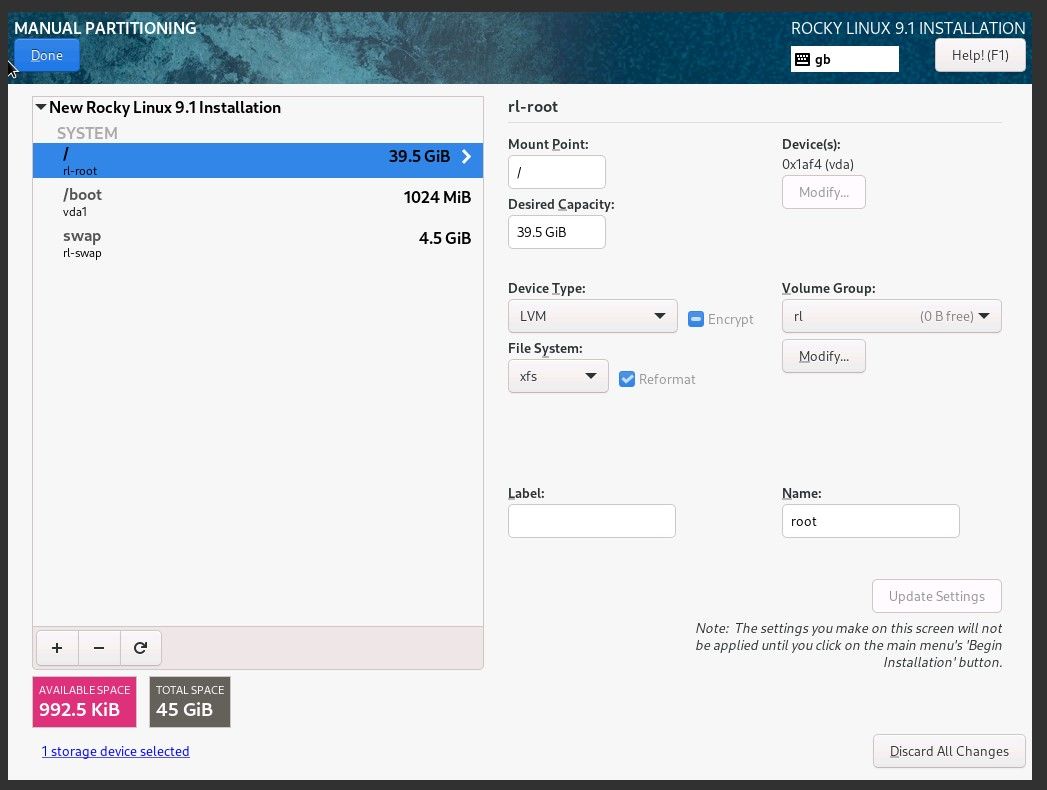Toggle the Reformat checkbox
This screenshot has height=790, width=1047.
pos(627,379)
